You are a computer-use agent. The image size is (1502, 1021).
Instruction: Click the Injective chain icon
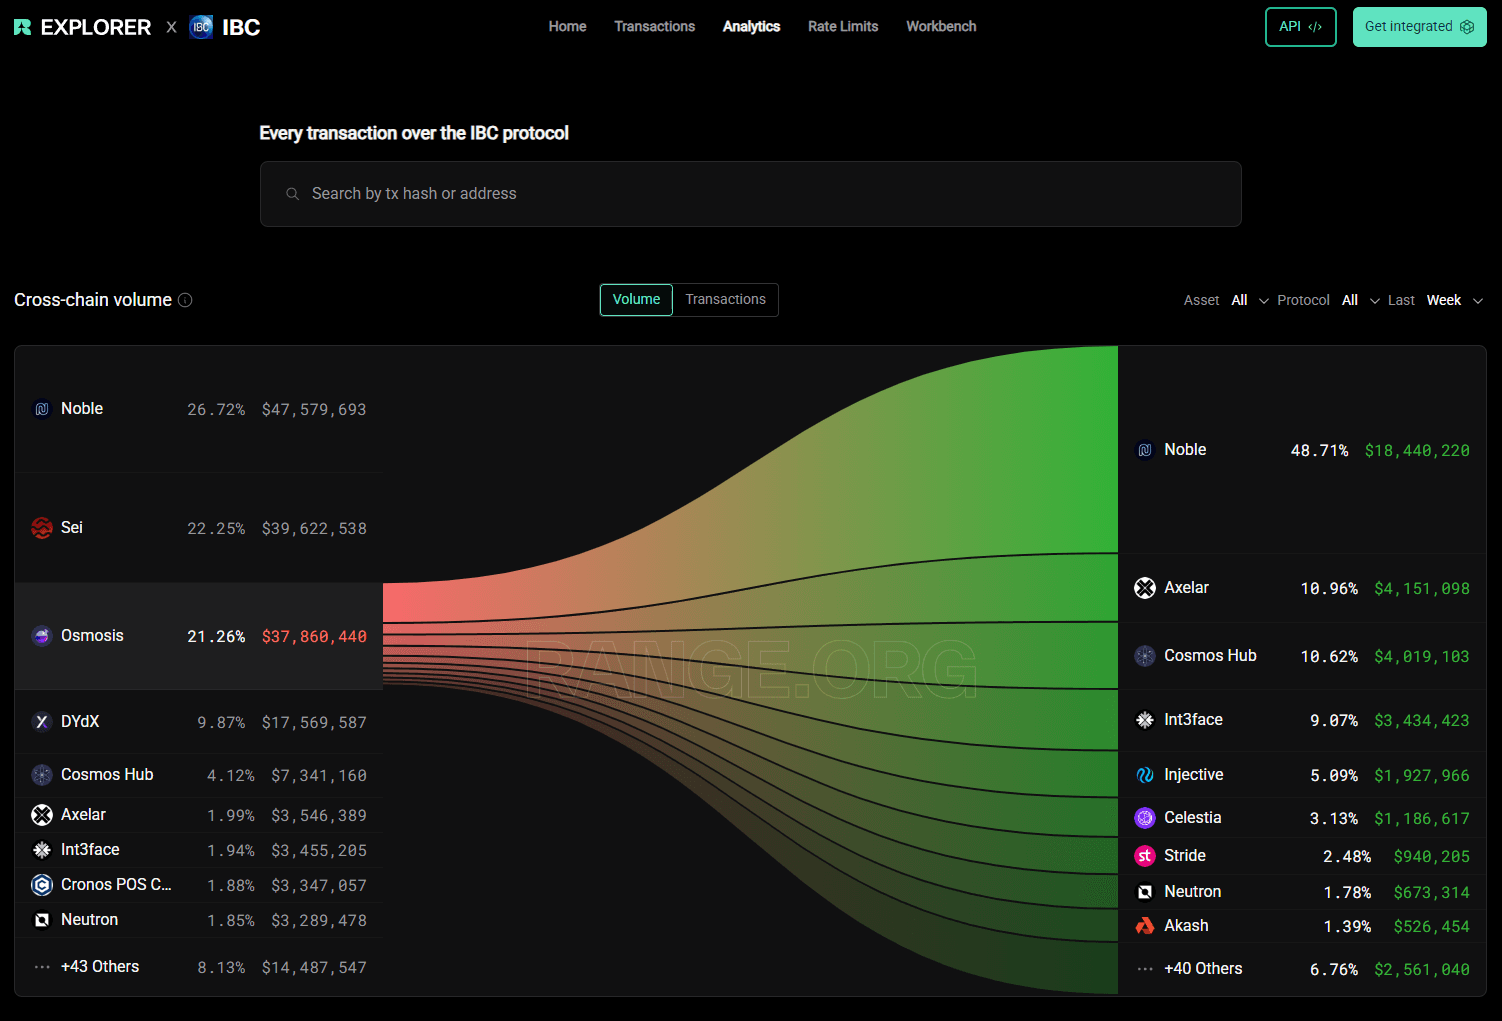point(1145,775)
